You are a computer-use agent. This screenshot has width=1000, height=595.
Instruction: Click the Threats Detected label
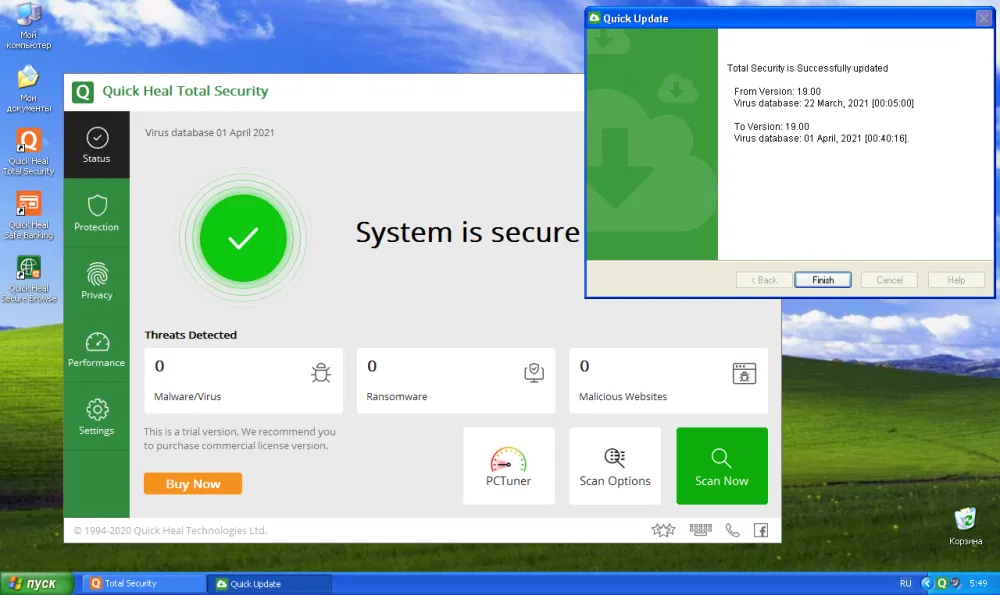tap(191, 335)
